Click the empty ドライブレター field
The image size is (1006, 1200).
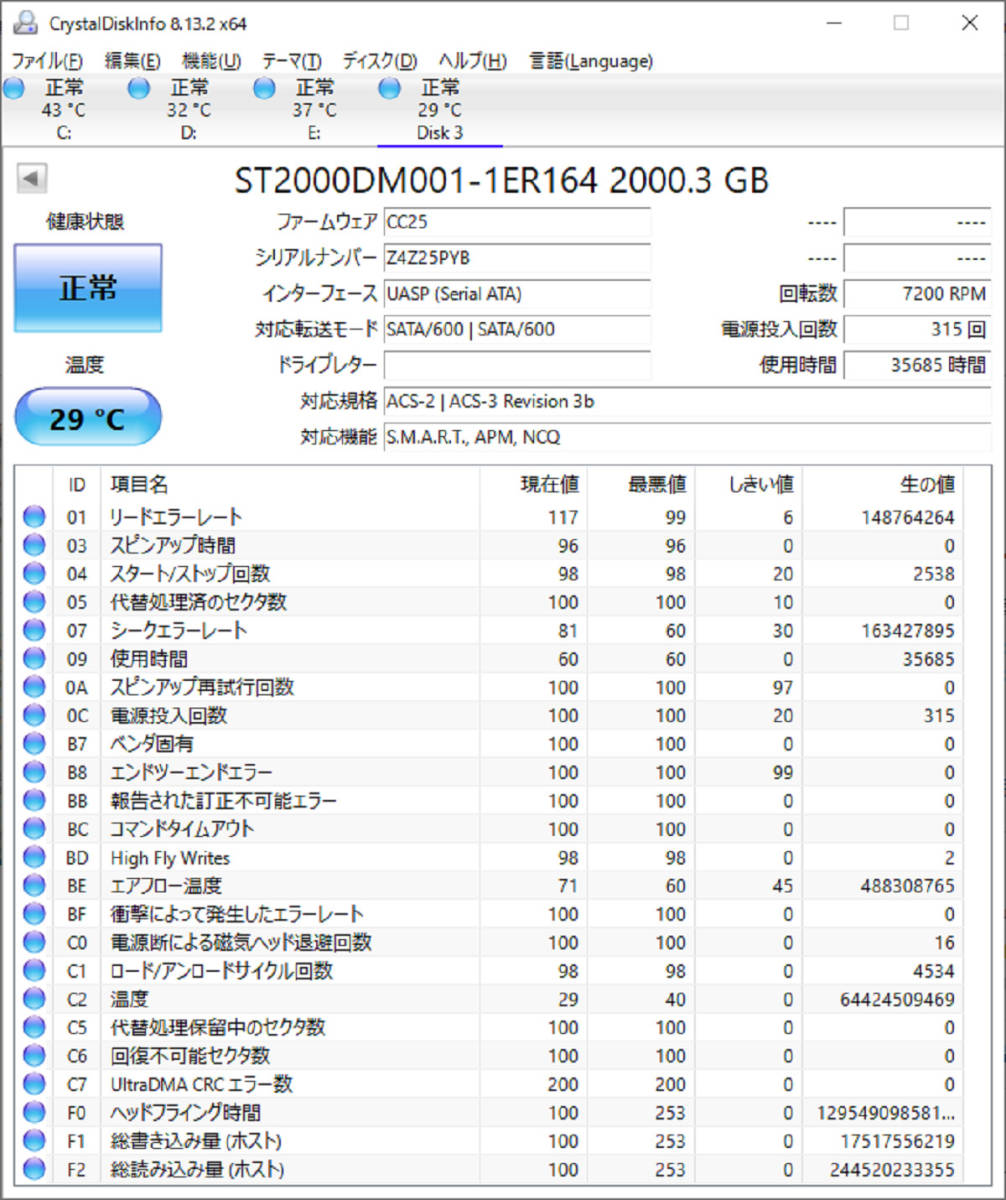pyautogui.click(x=517, y=365)
